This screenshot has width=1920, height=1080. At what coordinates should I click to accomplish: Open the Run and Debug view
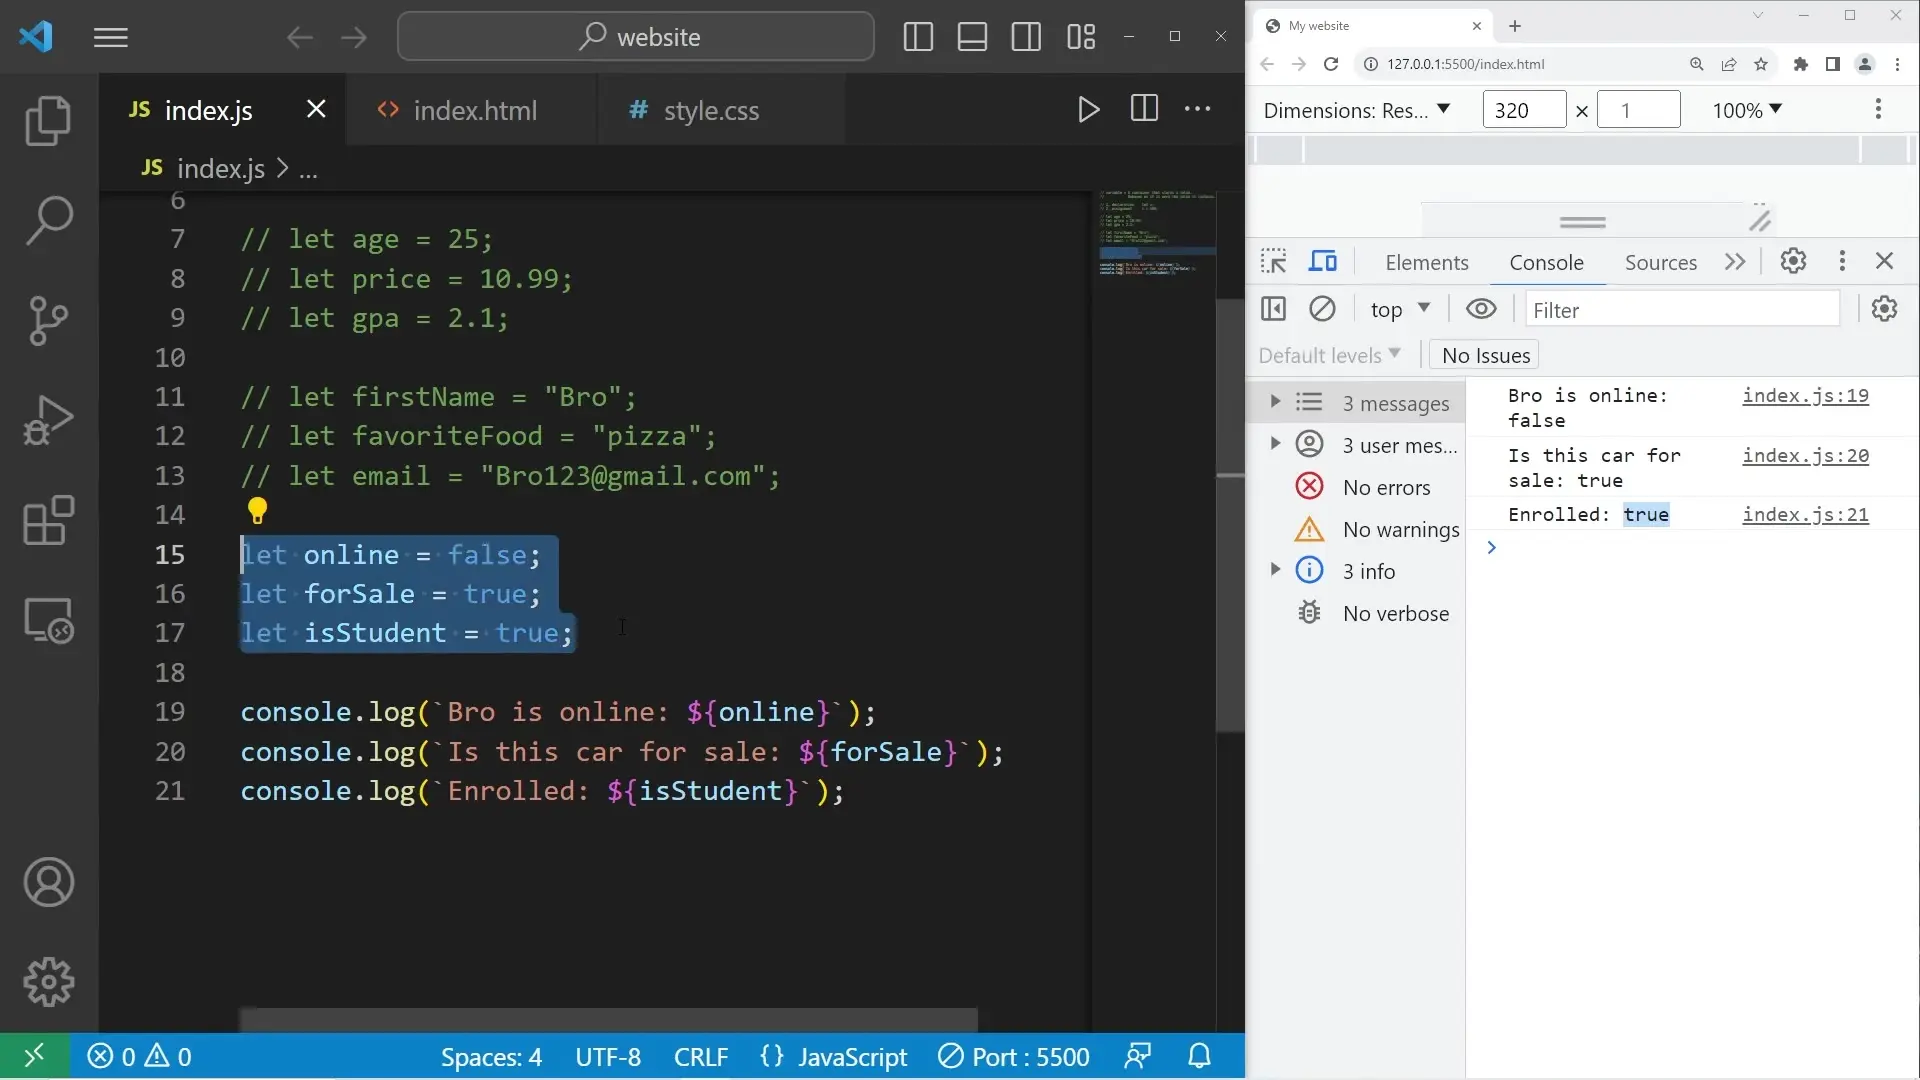tap(48, 420)
